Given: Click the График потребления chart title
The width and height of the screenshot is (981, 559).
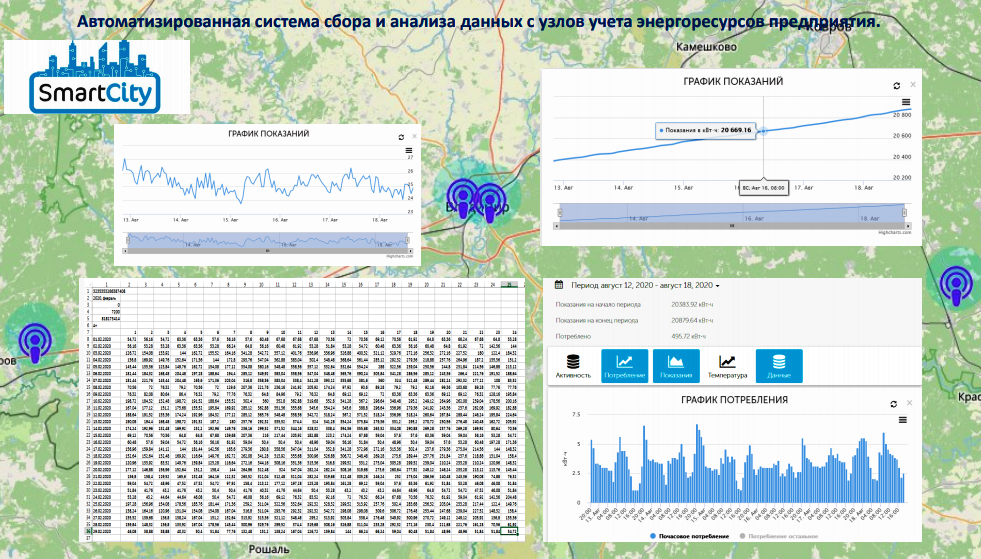Looking at the screenshot, I should [x=734, y=400].
